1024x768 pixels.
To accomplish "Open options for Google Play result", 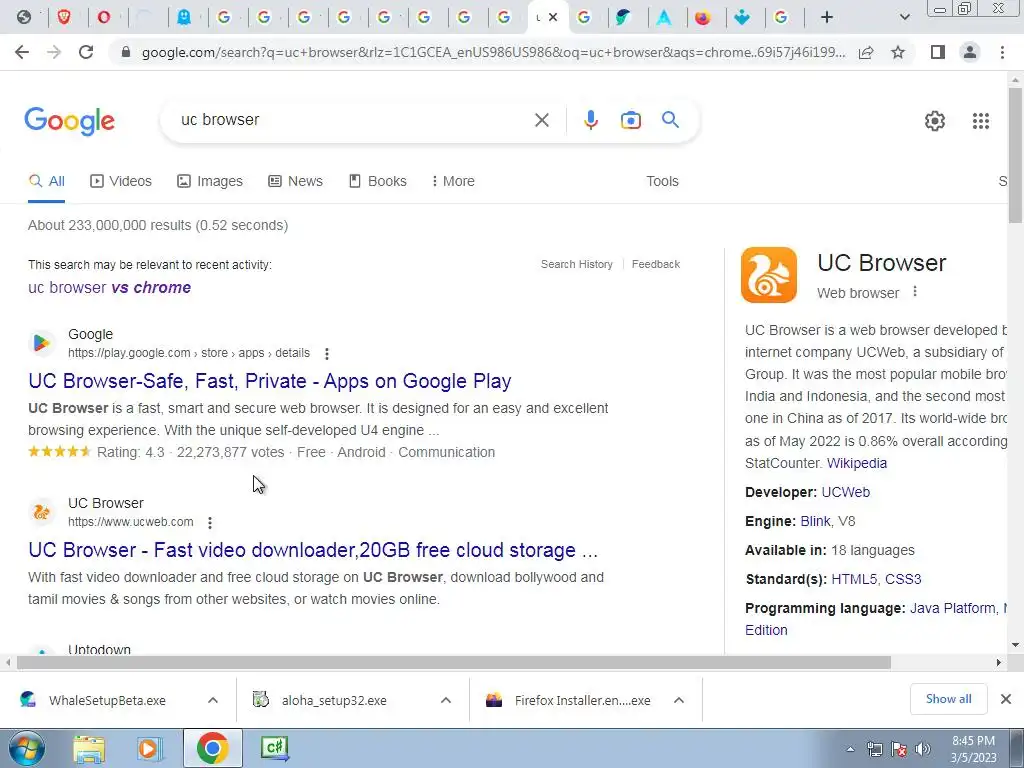I will pos(327,353).
